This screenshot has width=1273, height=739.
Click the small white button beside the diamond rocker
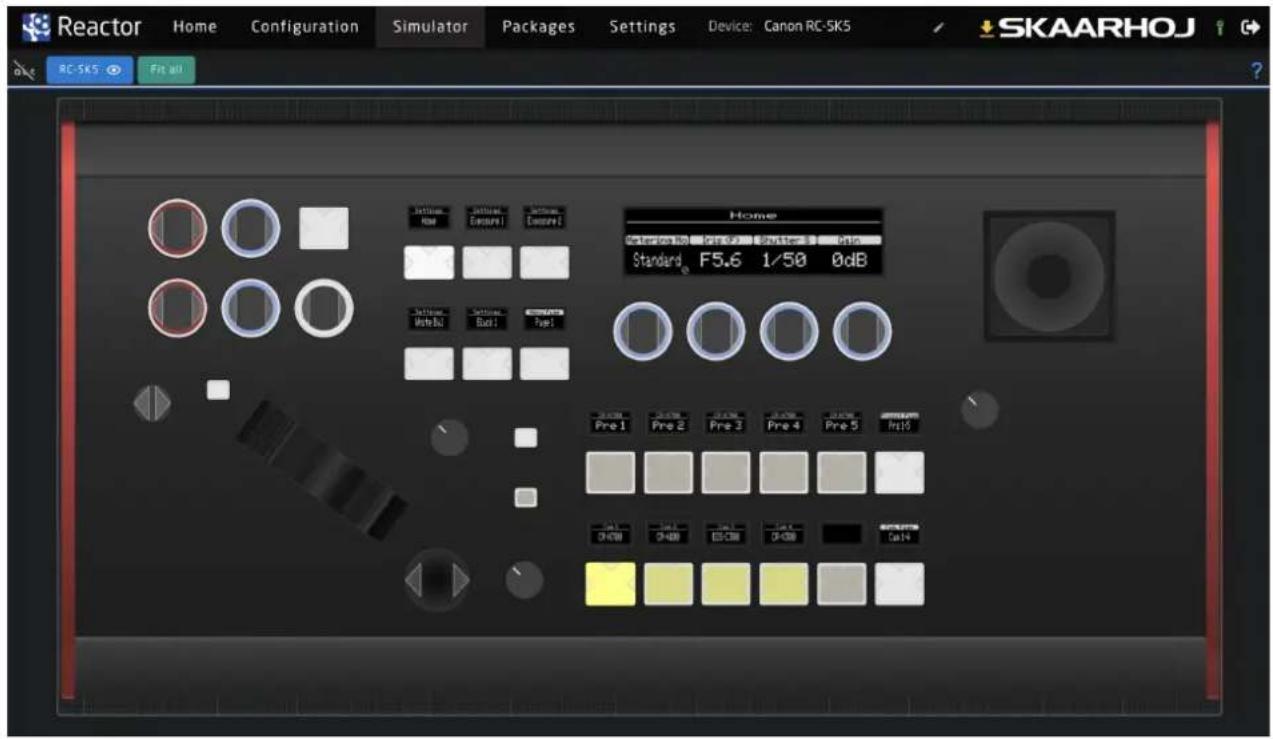[x=218, y=390]
